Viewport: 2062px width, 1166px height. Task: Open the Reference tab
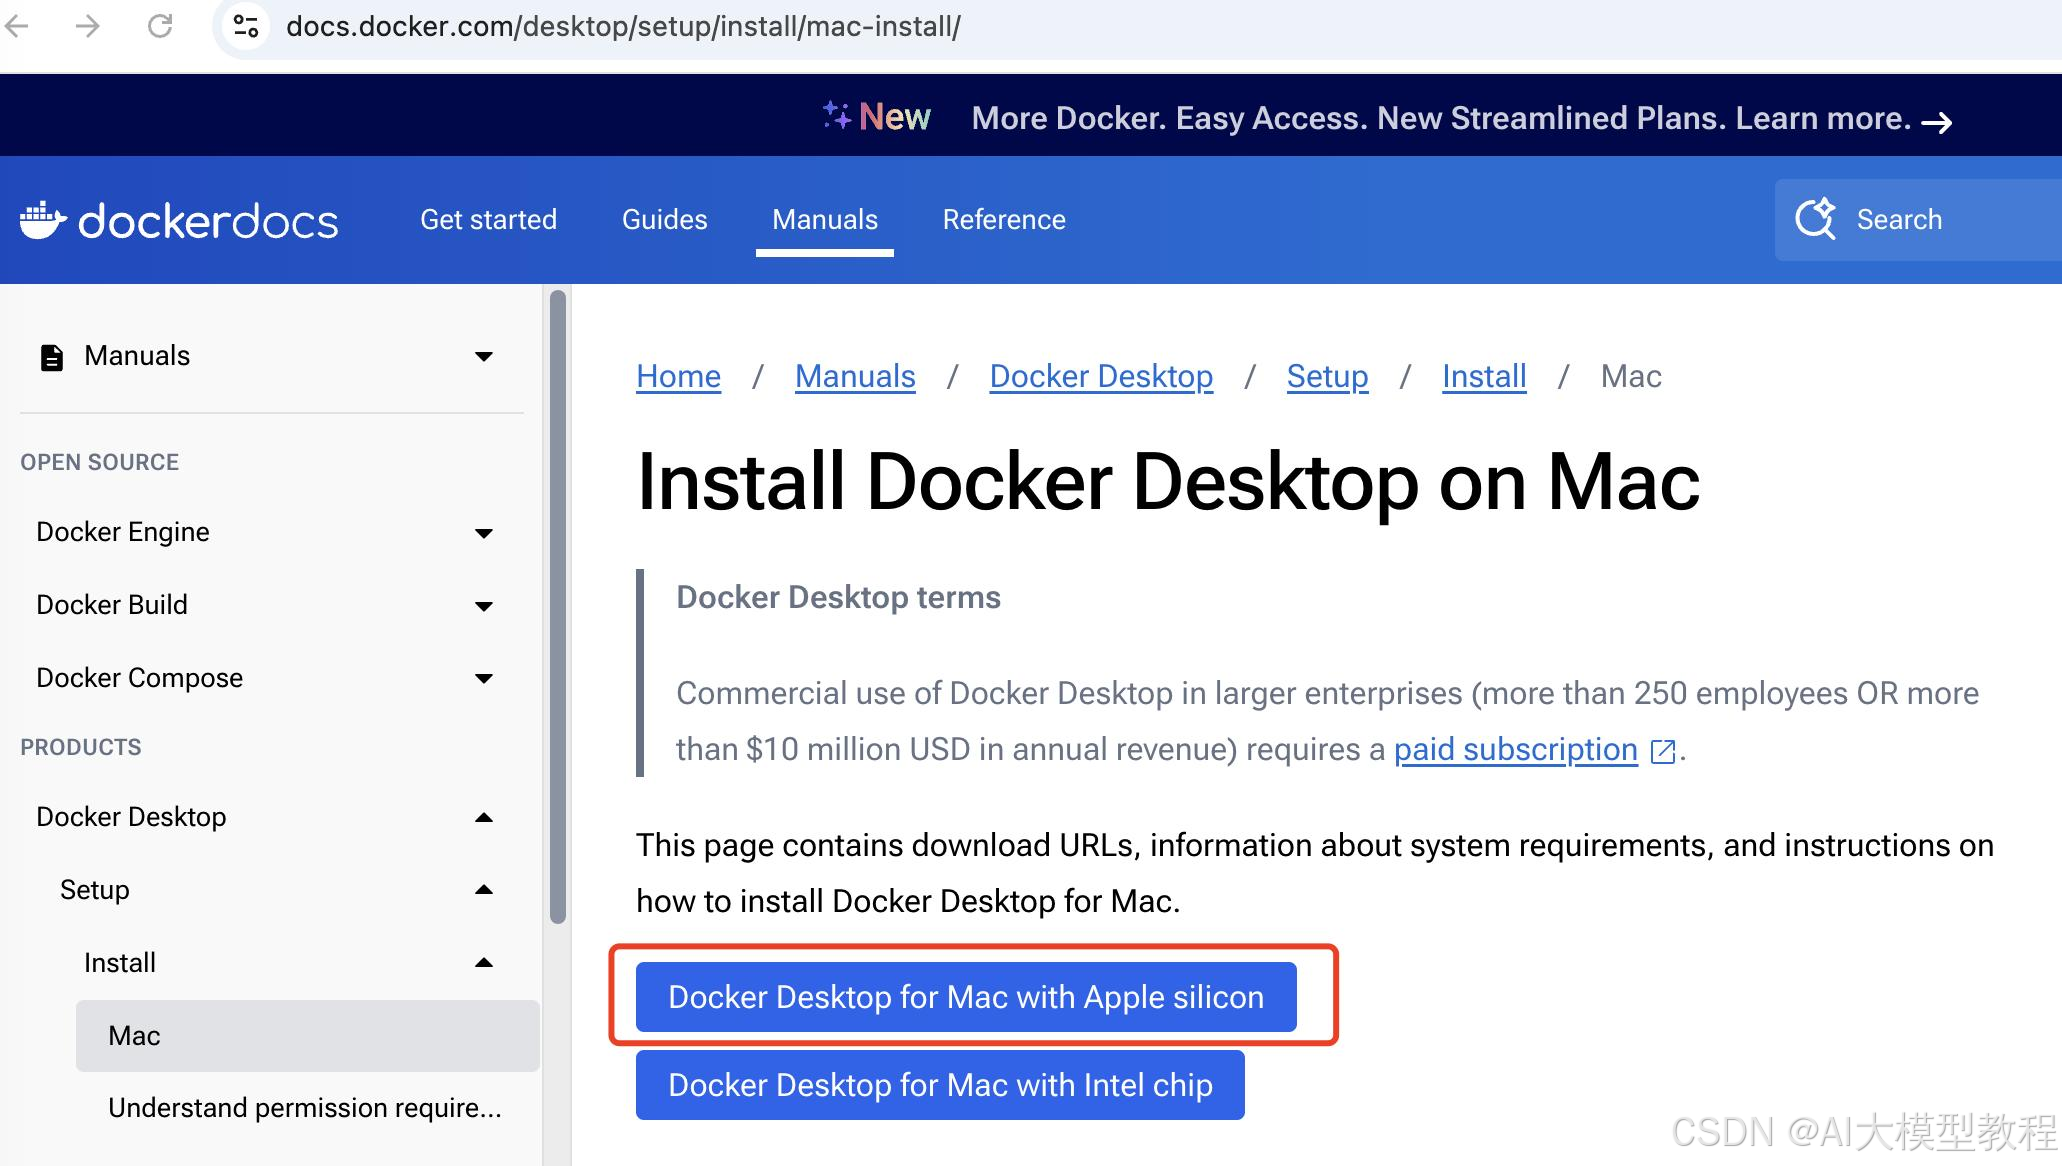1004,220
